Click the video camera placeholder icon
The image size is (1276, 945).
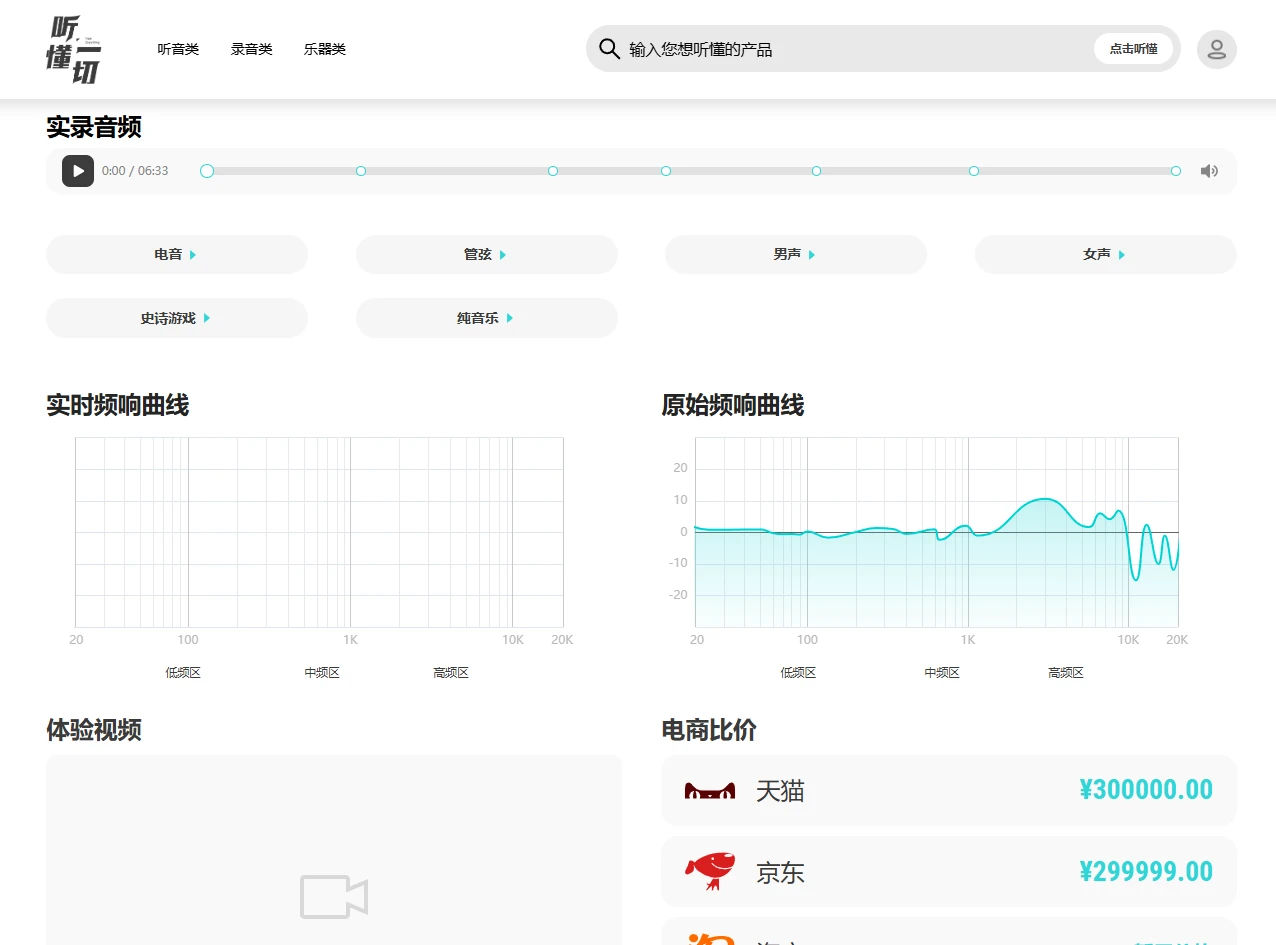(x=334, y=897)
